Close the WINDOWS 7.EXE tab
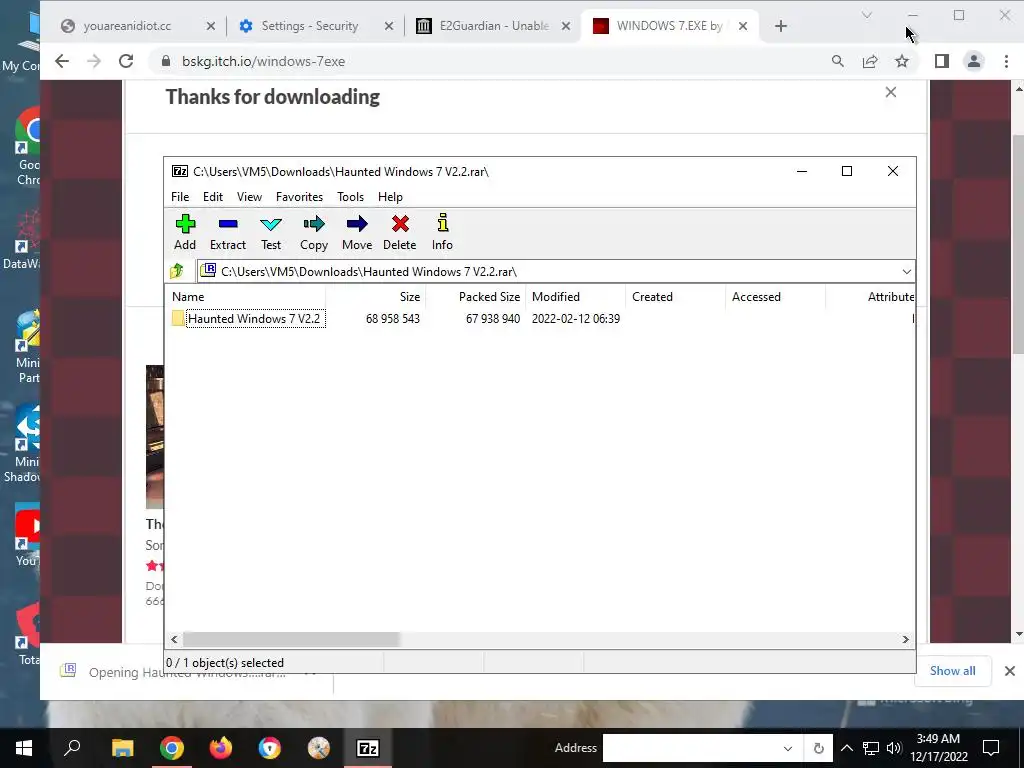The height and width of the screenshot is (768, 1024). click(743, 26)
